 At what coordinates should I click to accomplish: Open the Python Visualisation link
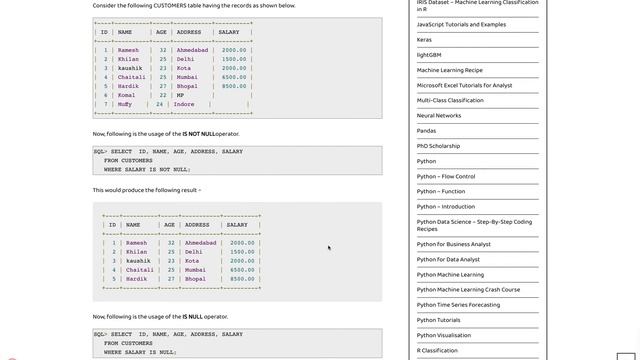pyautogui.click(x=444, y=335)
